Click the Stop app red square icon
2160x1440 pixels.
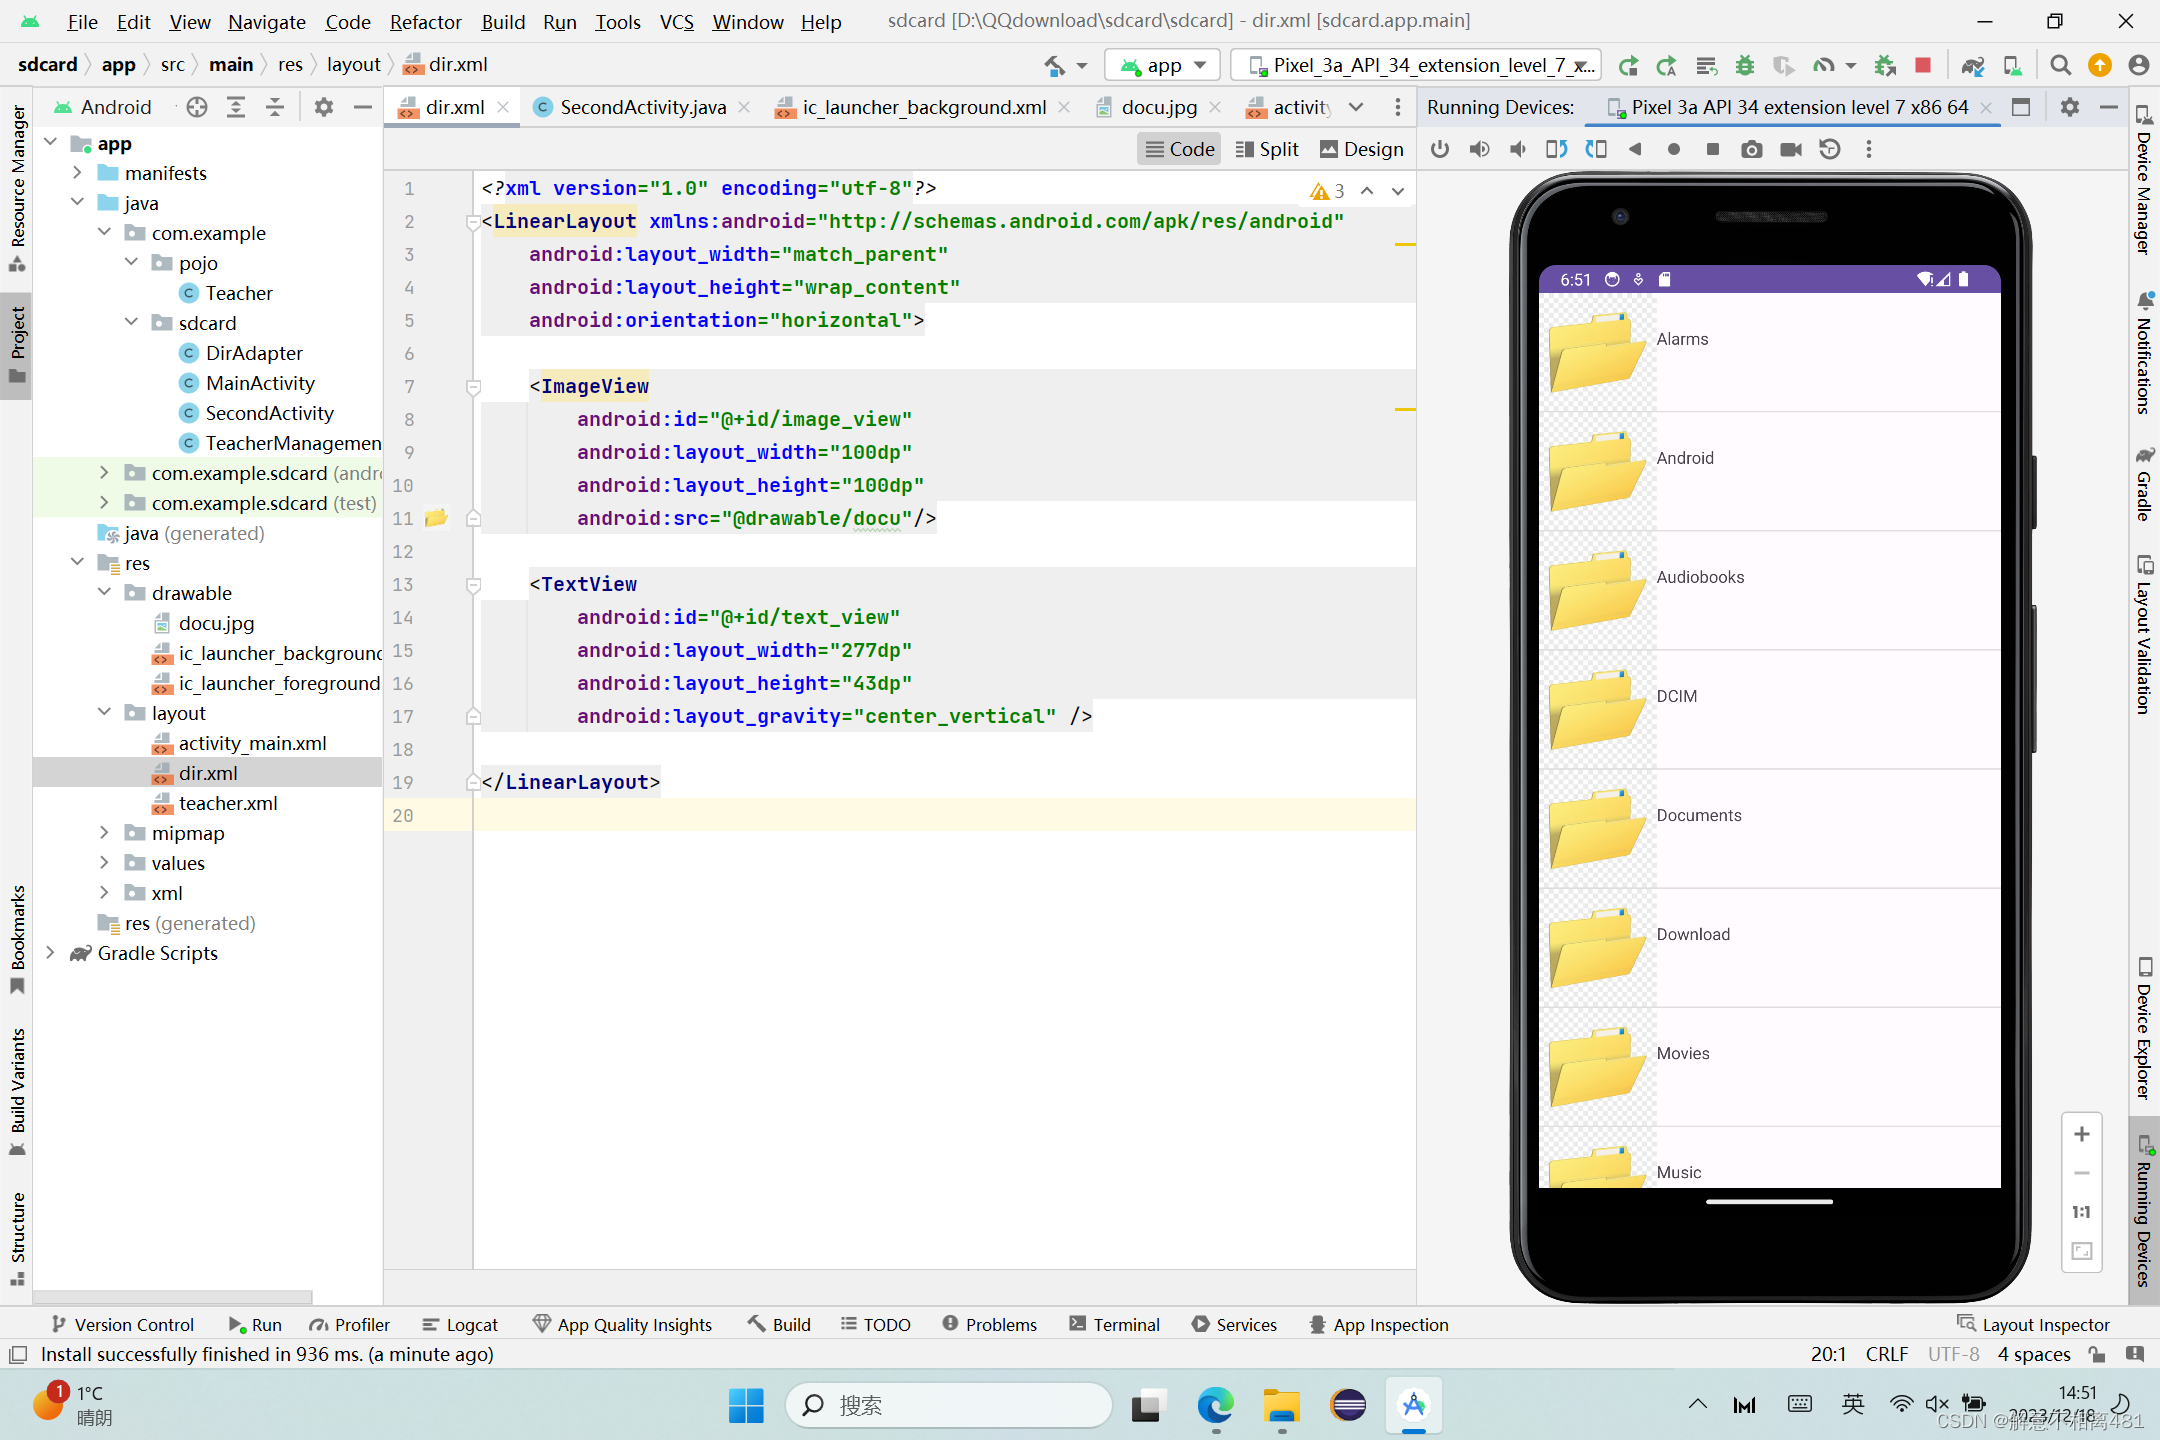[x=1922, y=65]
